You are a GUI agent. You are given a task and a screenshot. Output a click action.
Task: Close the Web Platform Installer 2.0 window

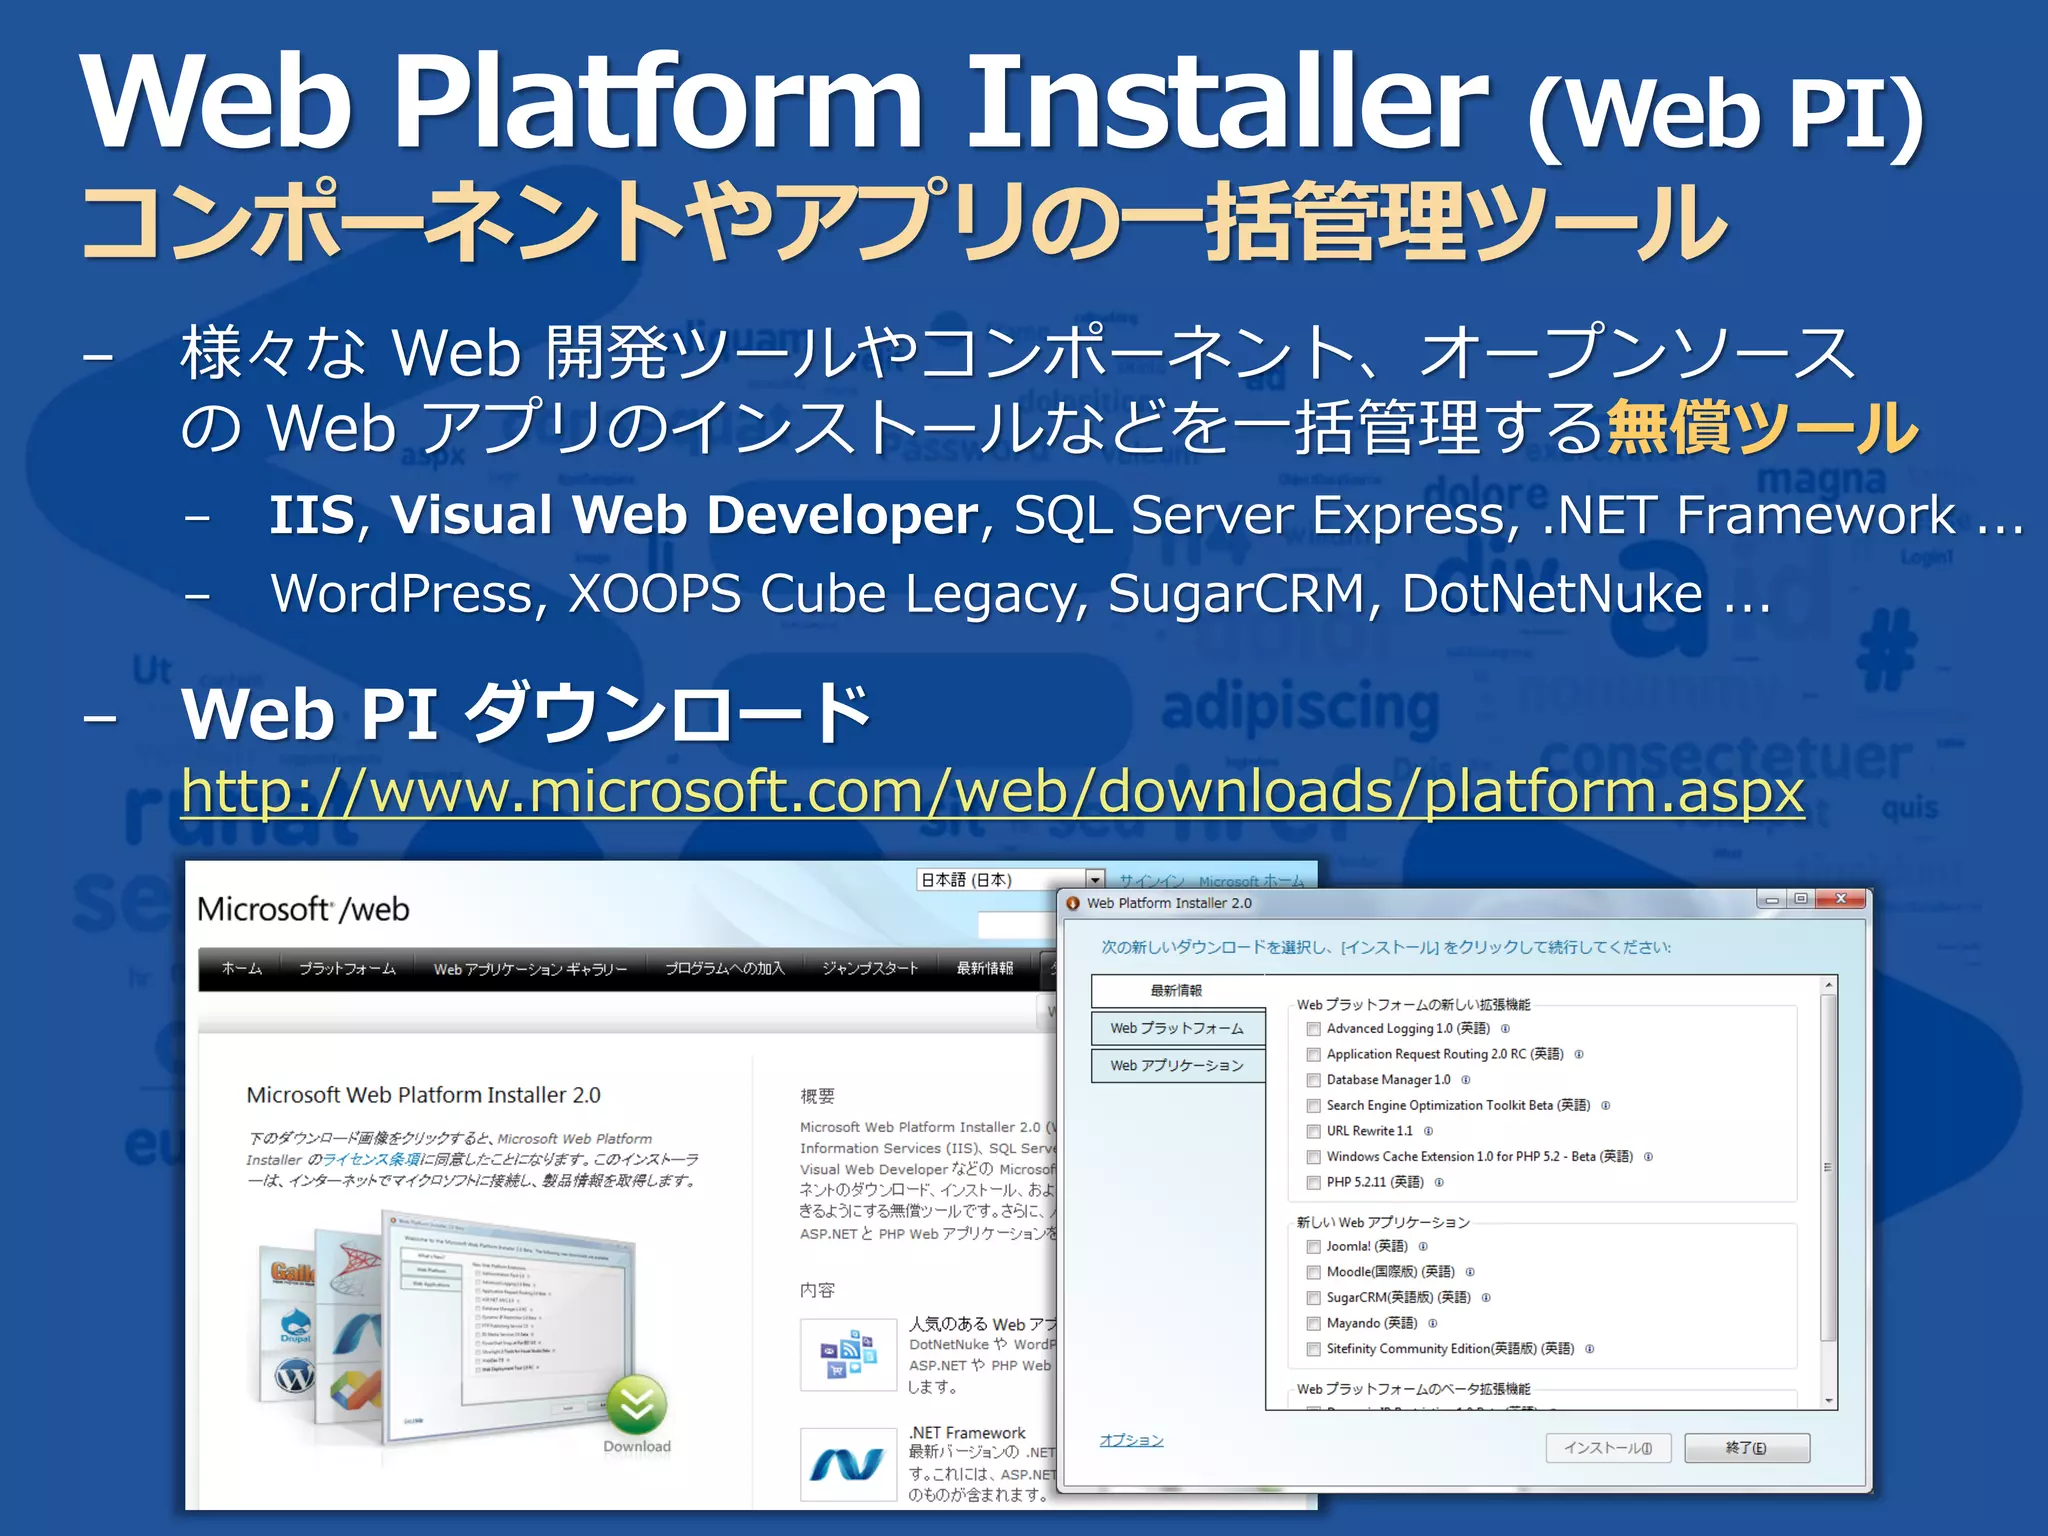point(1840,899)
